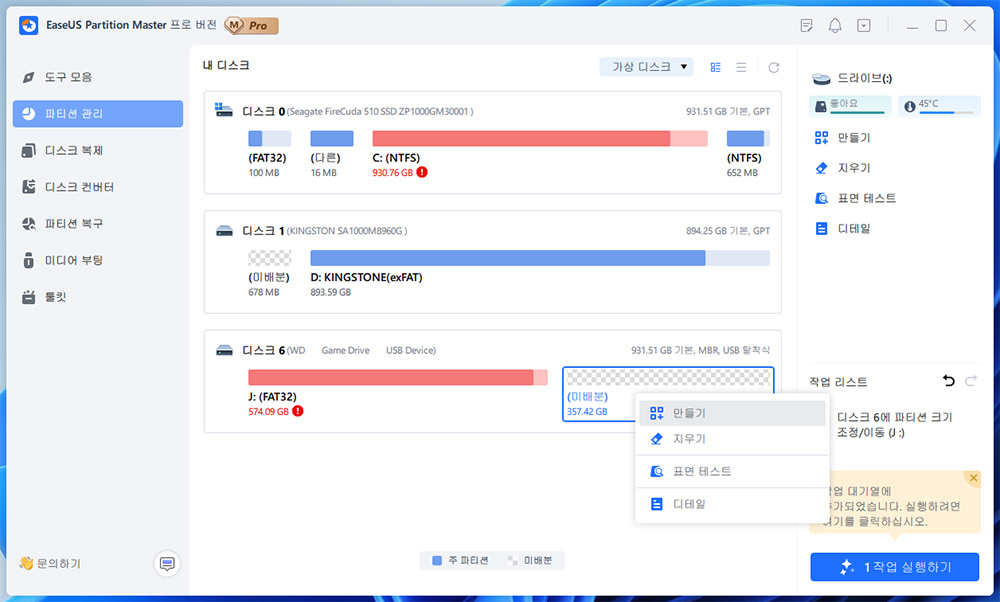
Task: Click 지우기 in the right panel
Action: pos(842,168)
